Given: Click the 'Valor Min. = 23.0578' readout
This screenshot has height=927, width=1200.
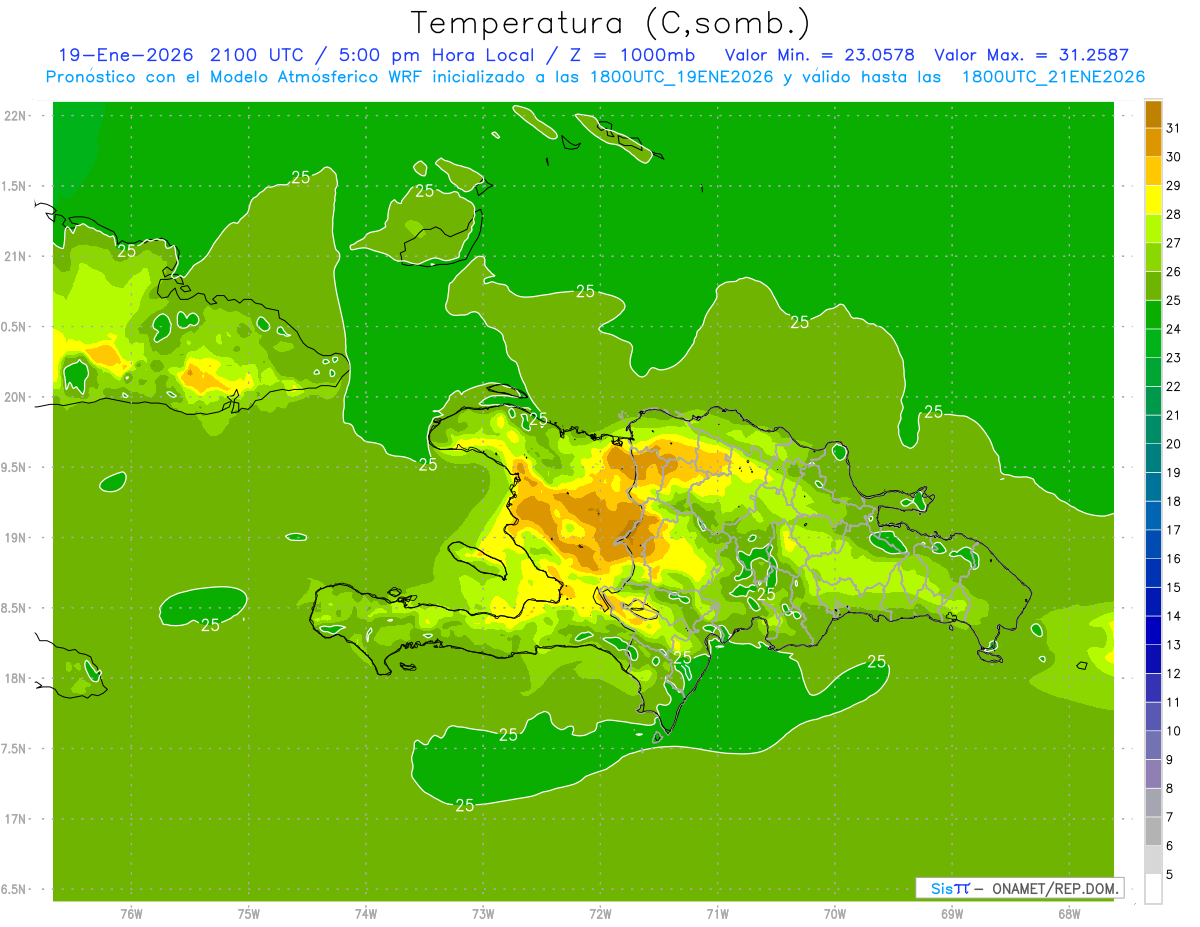Looking at the screenshot, I should pyautogui.click(x=819, y=55).
